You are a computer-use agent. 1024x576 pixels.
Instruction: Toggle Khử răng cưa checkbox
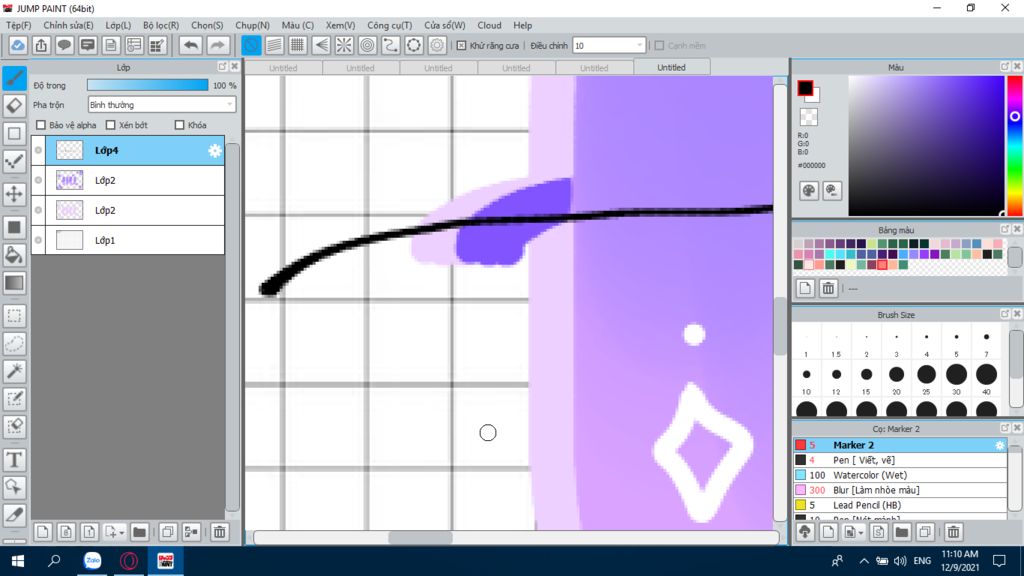[x=462, y=46]
